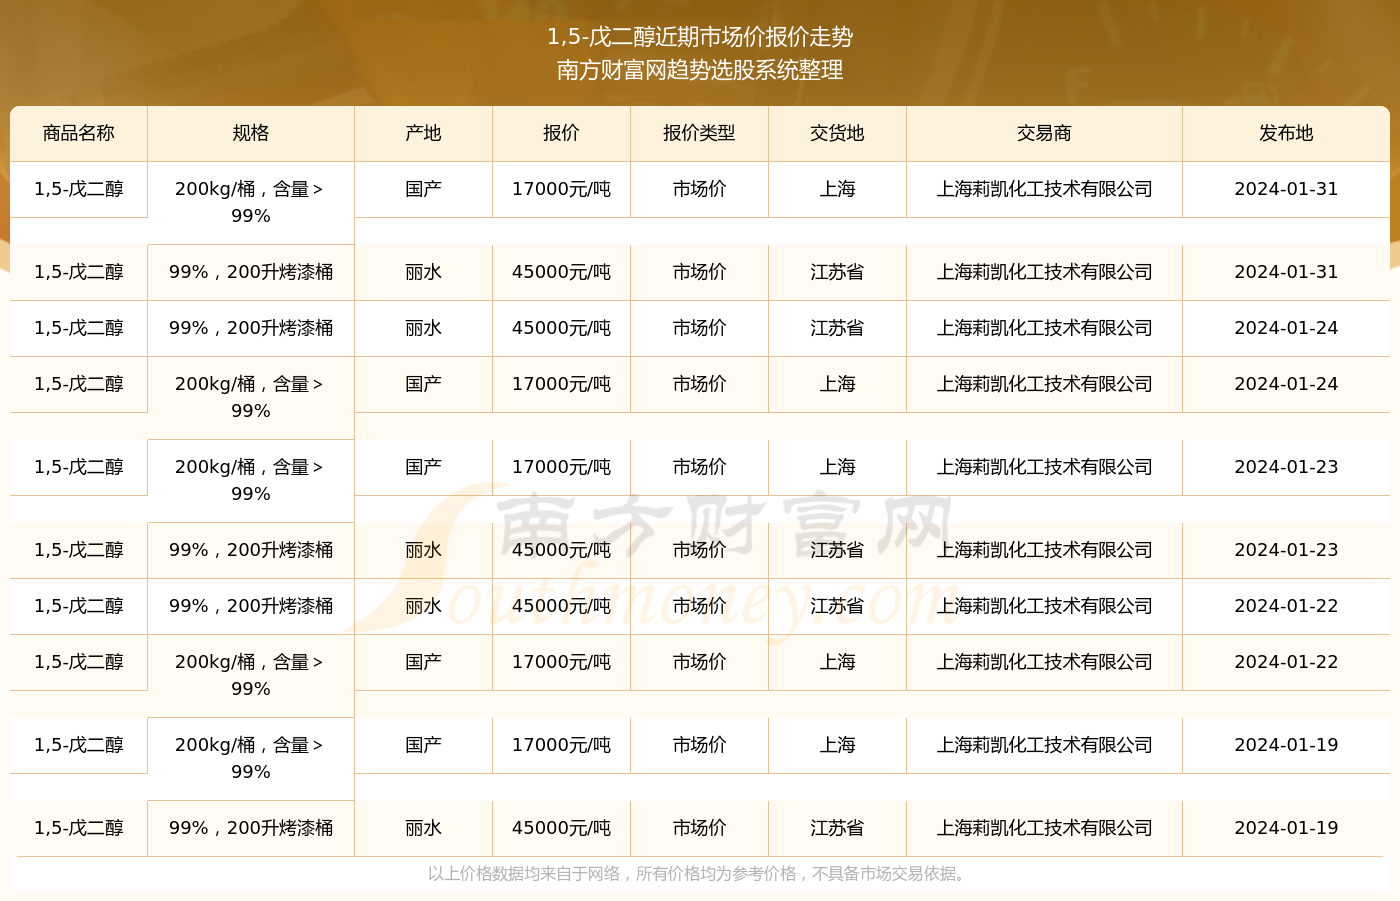The height and width of the screenshot is (901, 1400).
Task: Click 17000元/吨 in the 2024-01-22 row
Action: tap(561, 662)
